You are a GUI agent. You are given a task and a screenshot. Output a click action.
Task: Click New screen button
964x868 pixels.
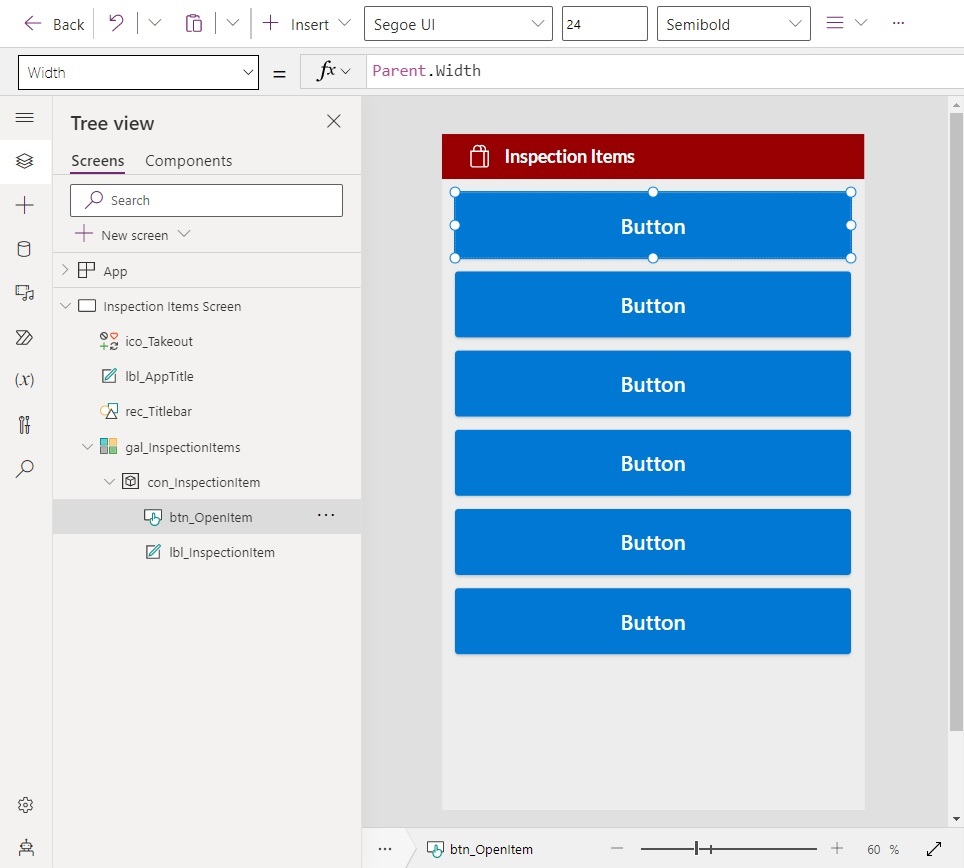pos(133,235)
